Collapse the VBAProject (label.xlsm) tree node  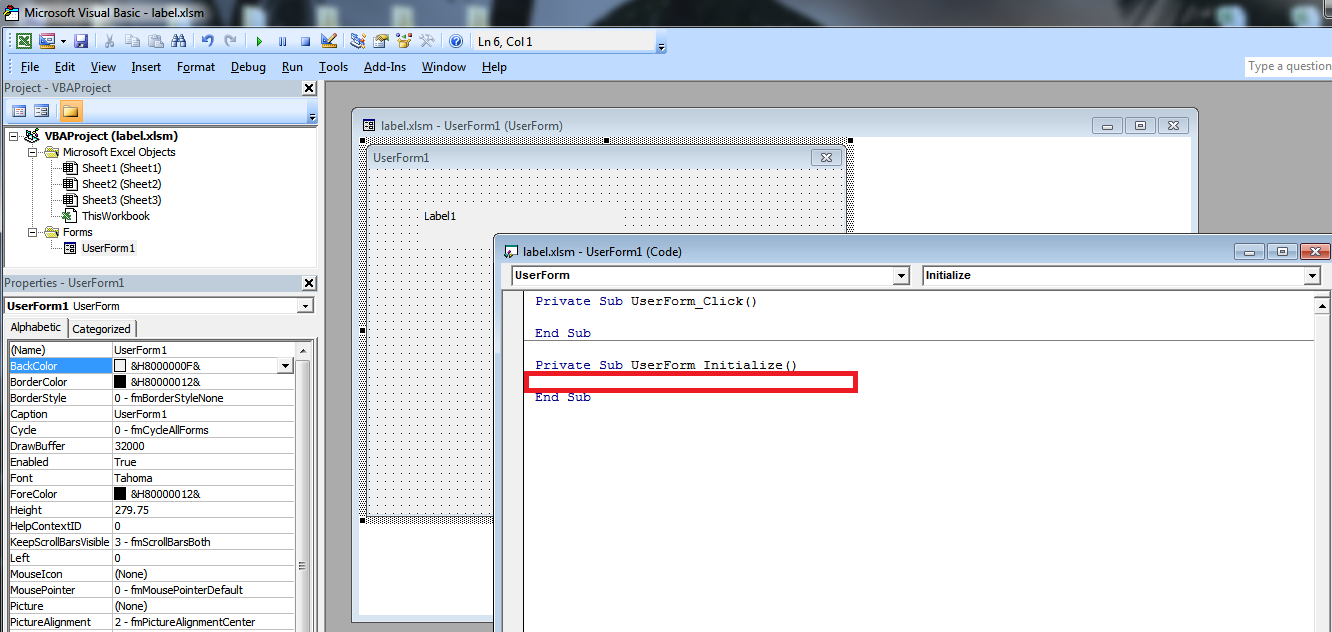[14, 136]
